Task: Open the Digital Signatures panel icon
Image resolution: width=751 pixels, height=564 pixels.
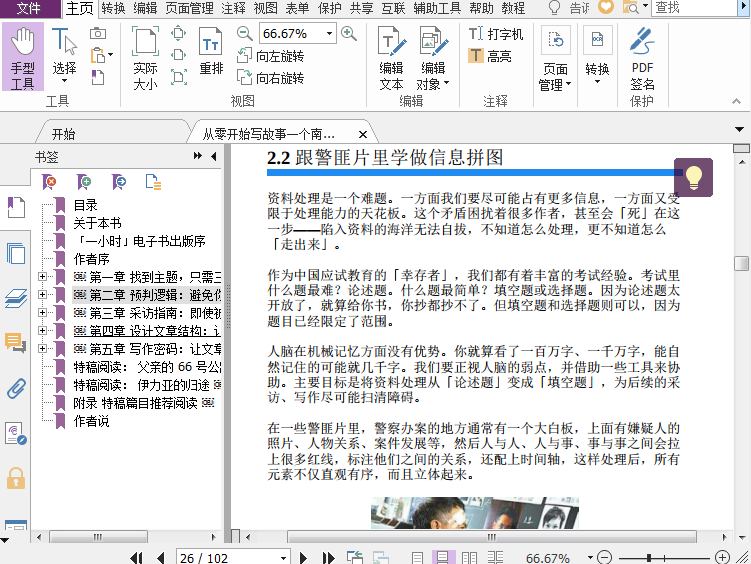Action: (x=16, y=434)
